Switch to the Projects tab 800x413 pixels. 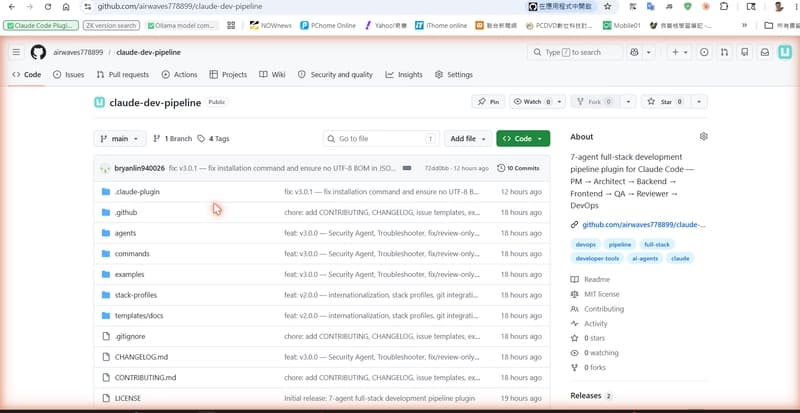(228, 75)
